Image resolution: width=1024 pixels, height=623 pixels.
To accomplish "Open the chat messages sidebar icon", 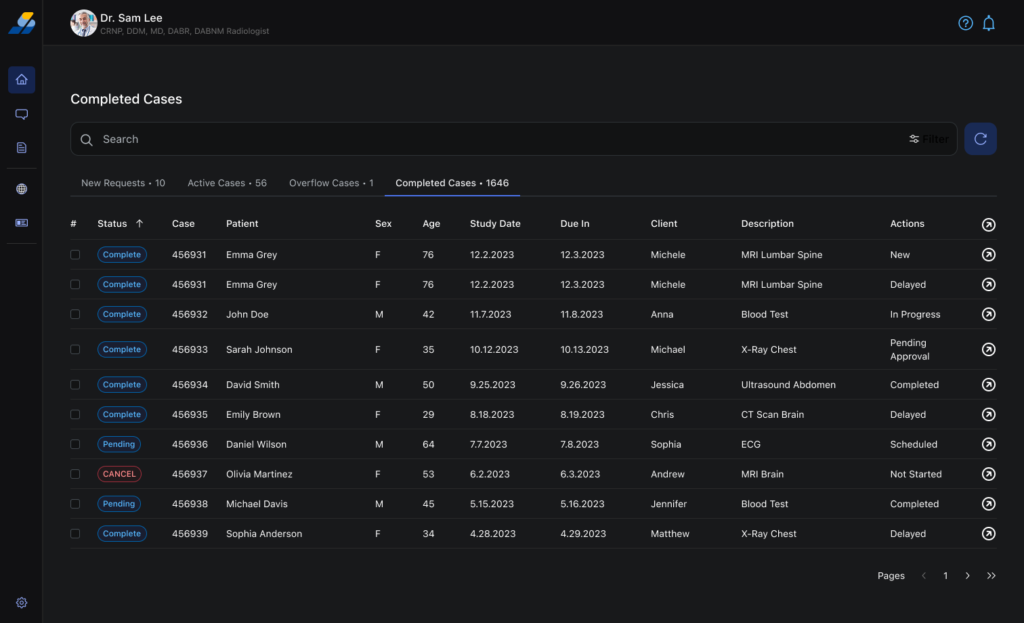I will coord(22,114).
